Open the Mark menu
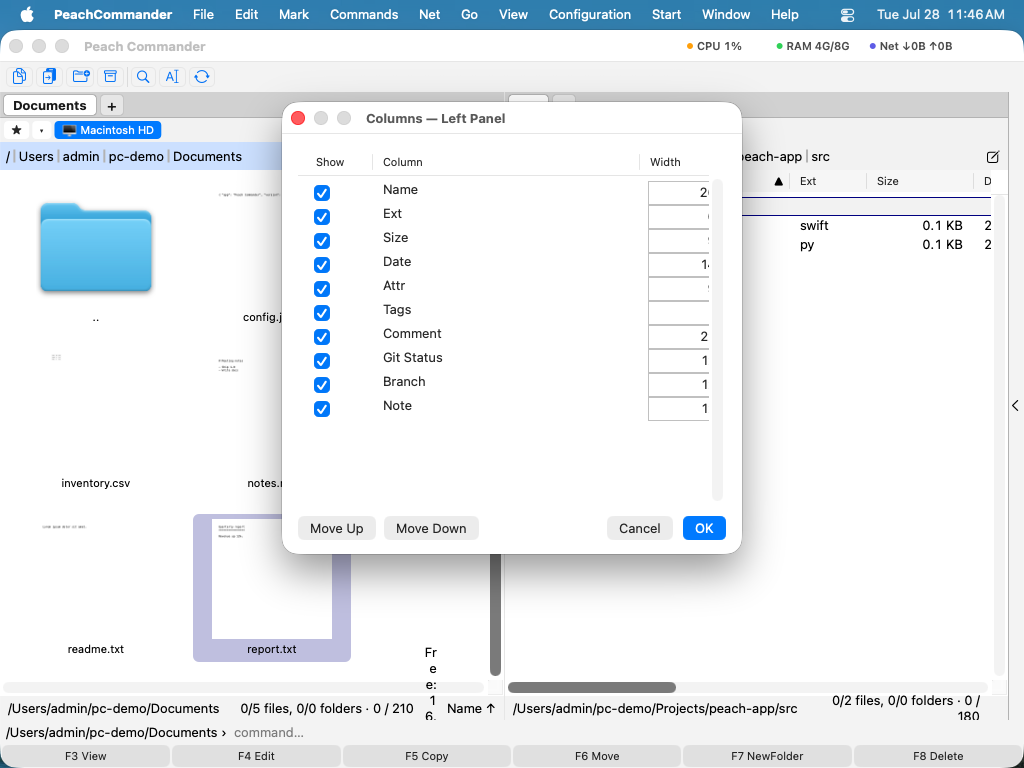1024x768 pixels. coord(294,14)
